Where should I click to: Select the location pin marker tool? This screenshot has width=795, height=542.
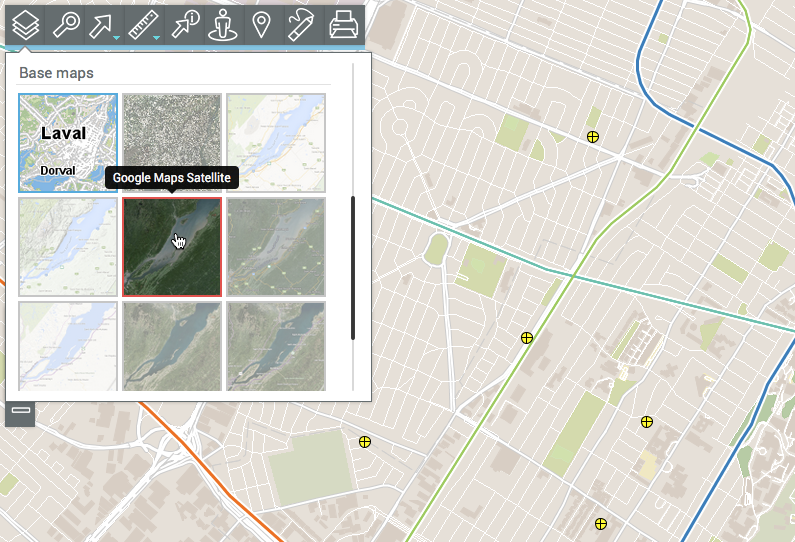pos(262,24)
